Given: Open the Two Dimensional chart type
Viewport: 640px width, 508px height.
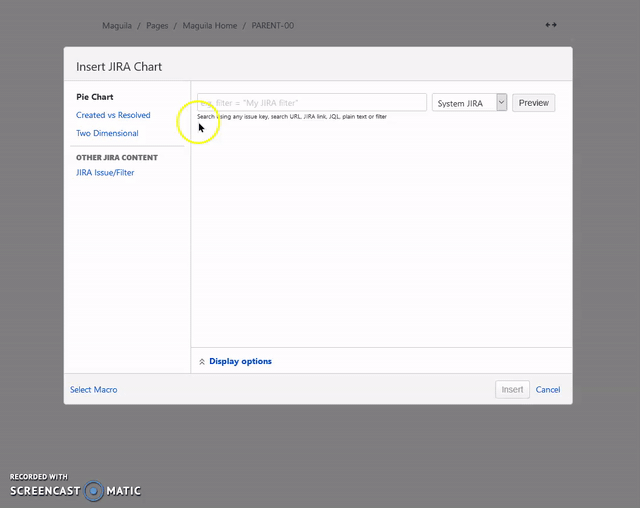Looking at the screenshot, I should (107, 133).
